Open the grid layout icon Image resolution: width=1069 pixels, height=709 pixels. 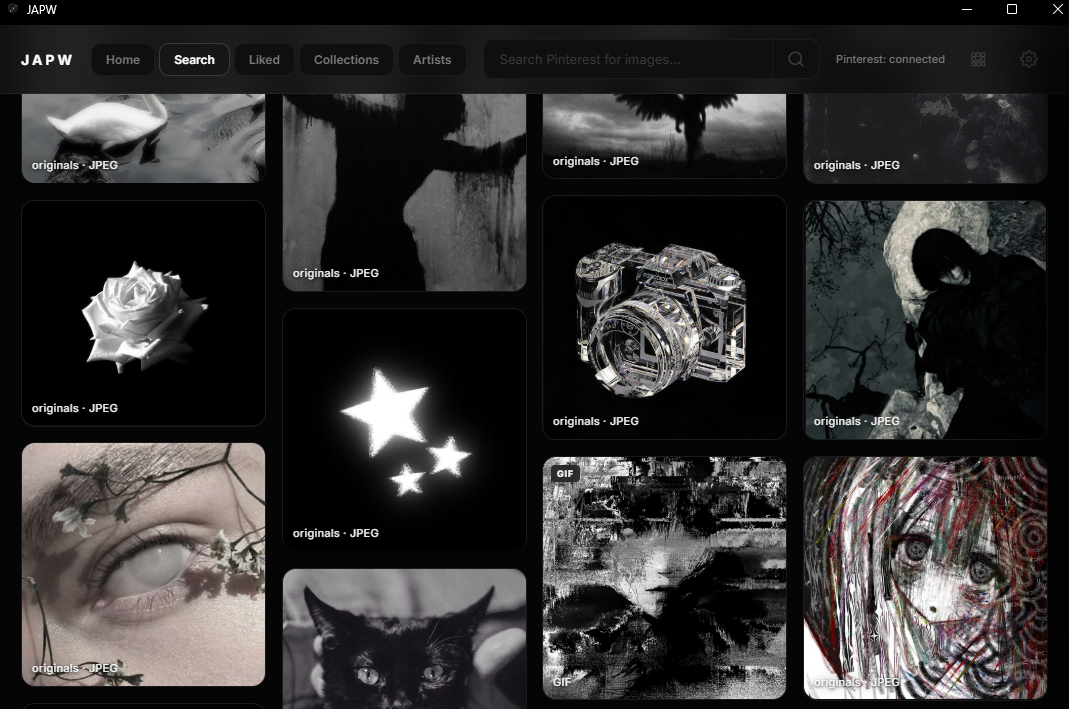(978, 59)
